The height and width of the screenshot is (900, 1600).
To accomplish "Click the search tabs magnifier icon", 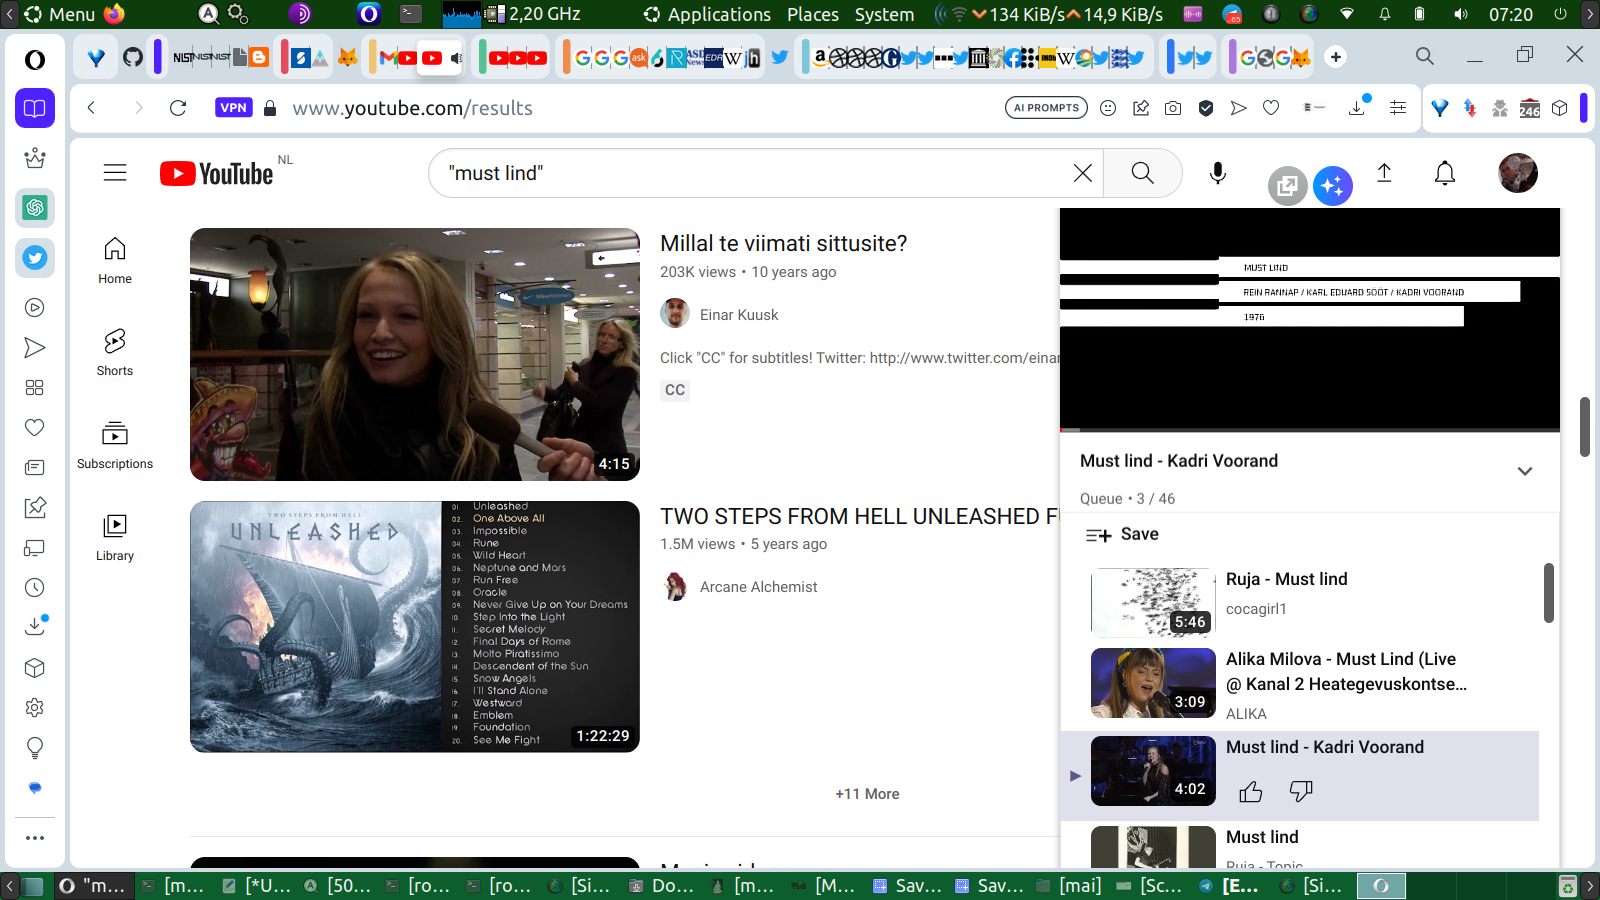I will (1425, 56).
